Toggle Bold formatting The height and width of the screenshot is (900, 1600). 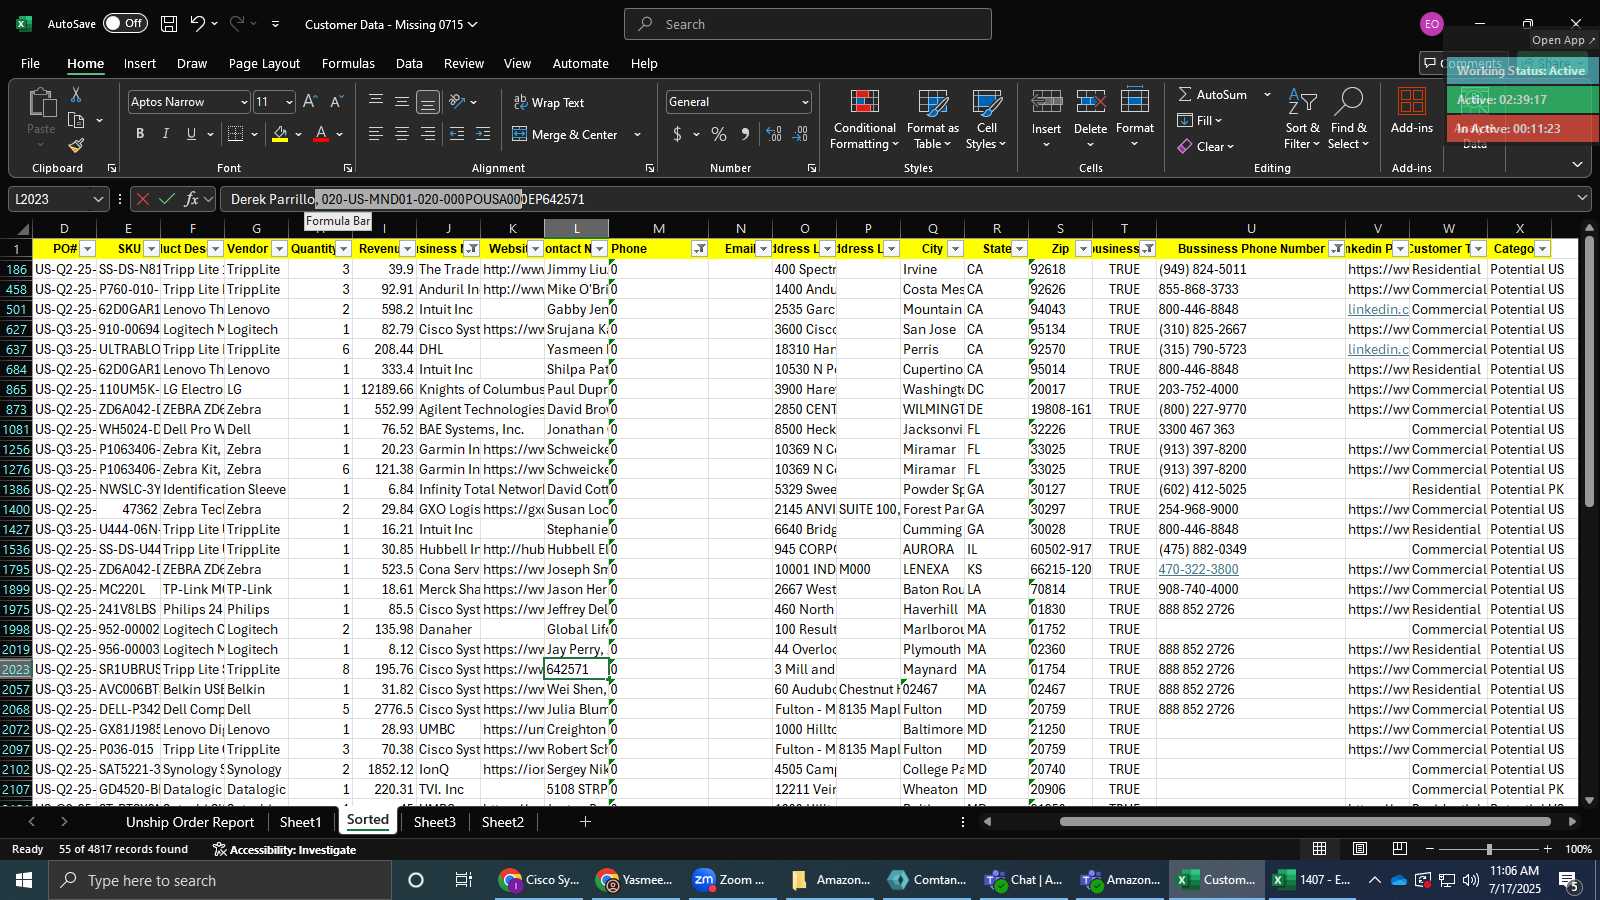tap(140, 134)
